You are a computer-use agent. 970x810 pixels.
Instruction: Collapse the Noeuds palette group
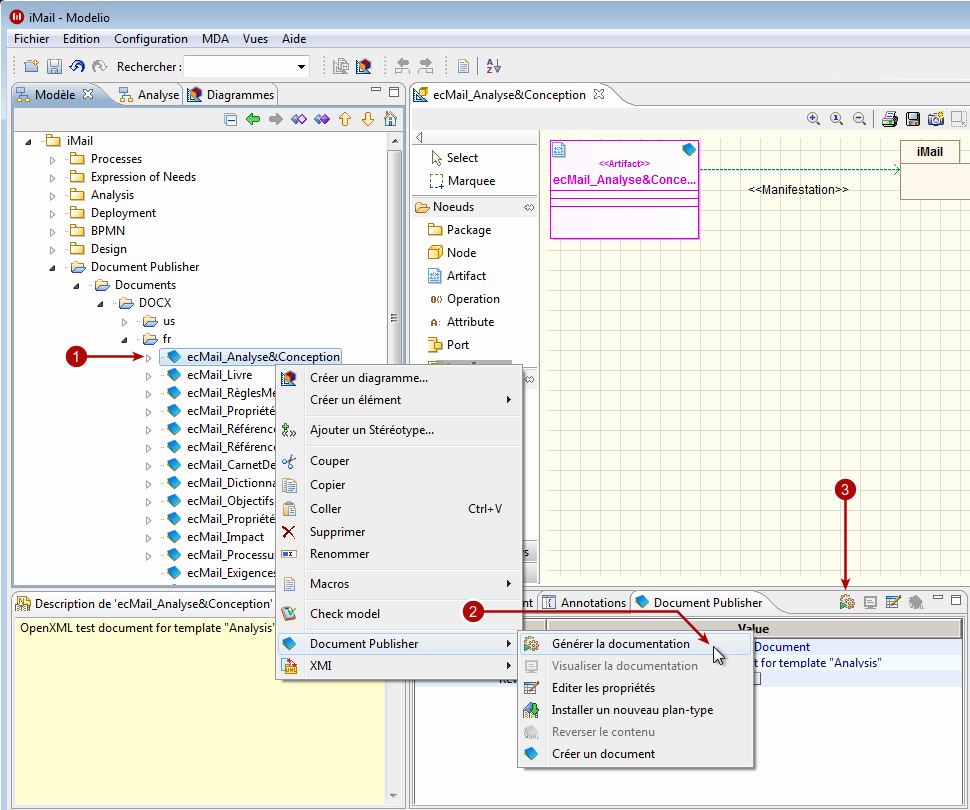pos(529,207)
